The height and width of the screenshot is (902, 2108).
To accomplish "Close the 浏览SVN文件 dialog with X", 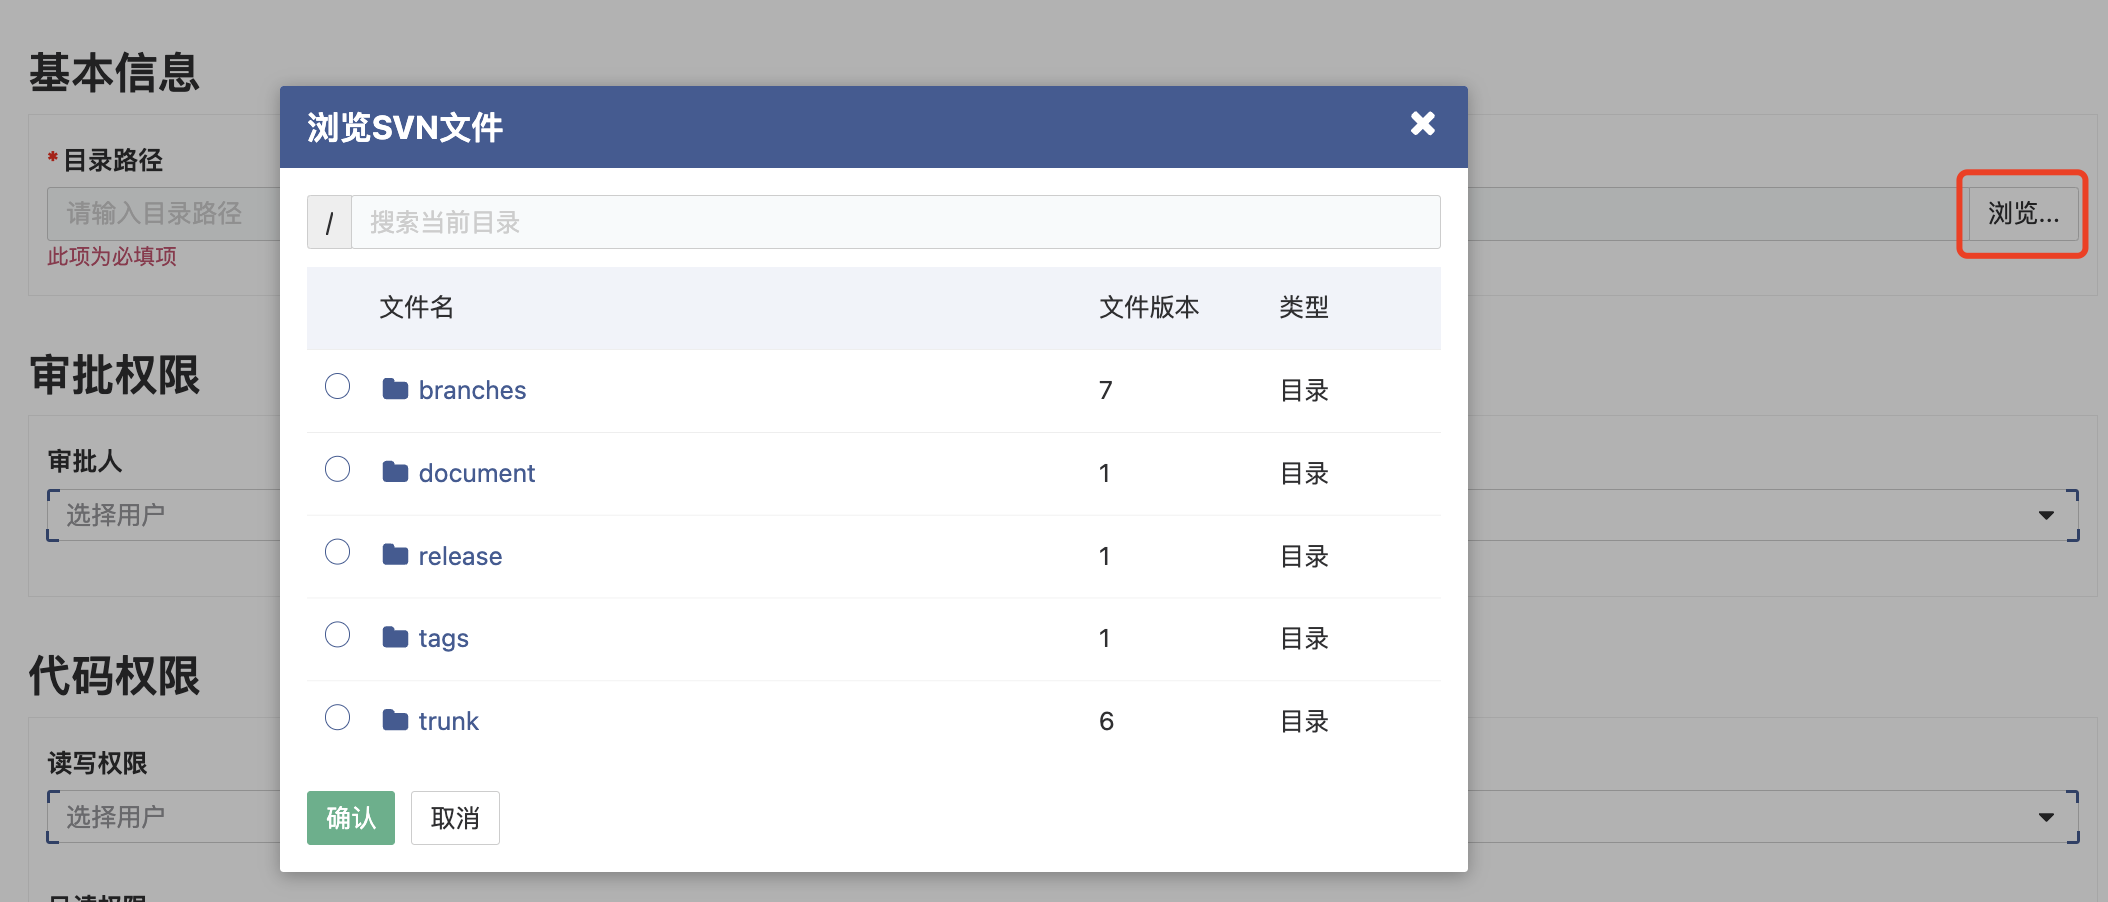I will 1422,124.
